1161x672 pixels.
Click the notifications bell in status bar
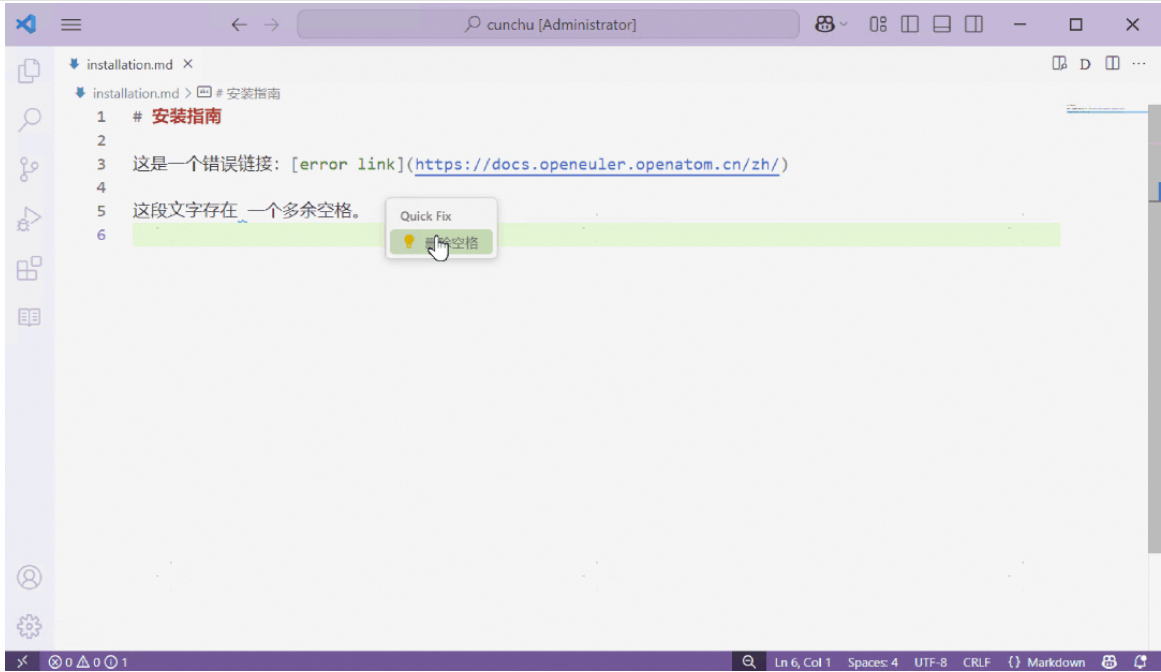[x=1141, y=662]
